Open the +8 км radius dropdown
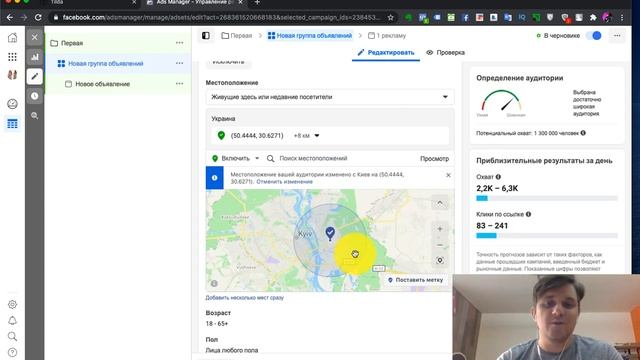The image size is (640, 360). 306,136
